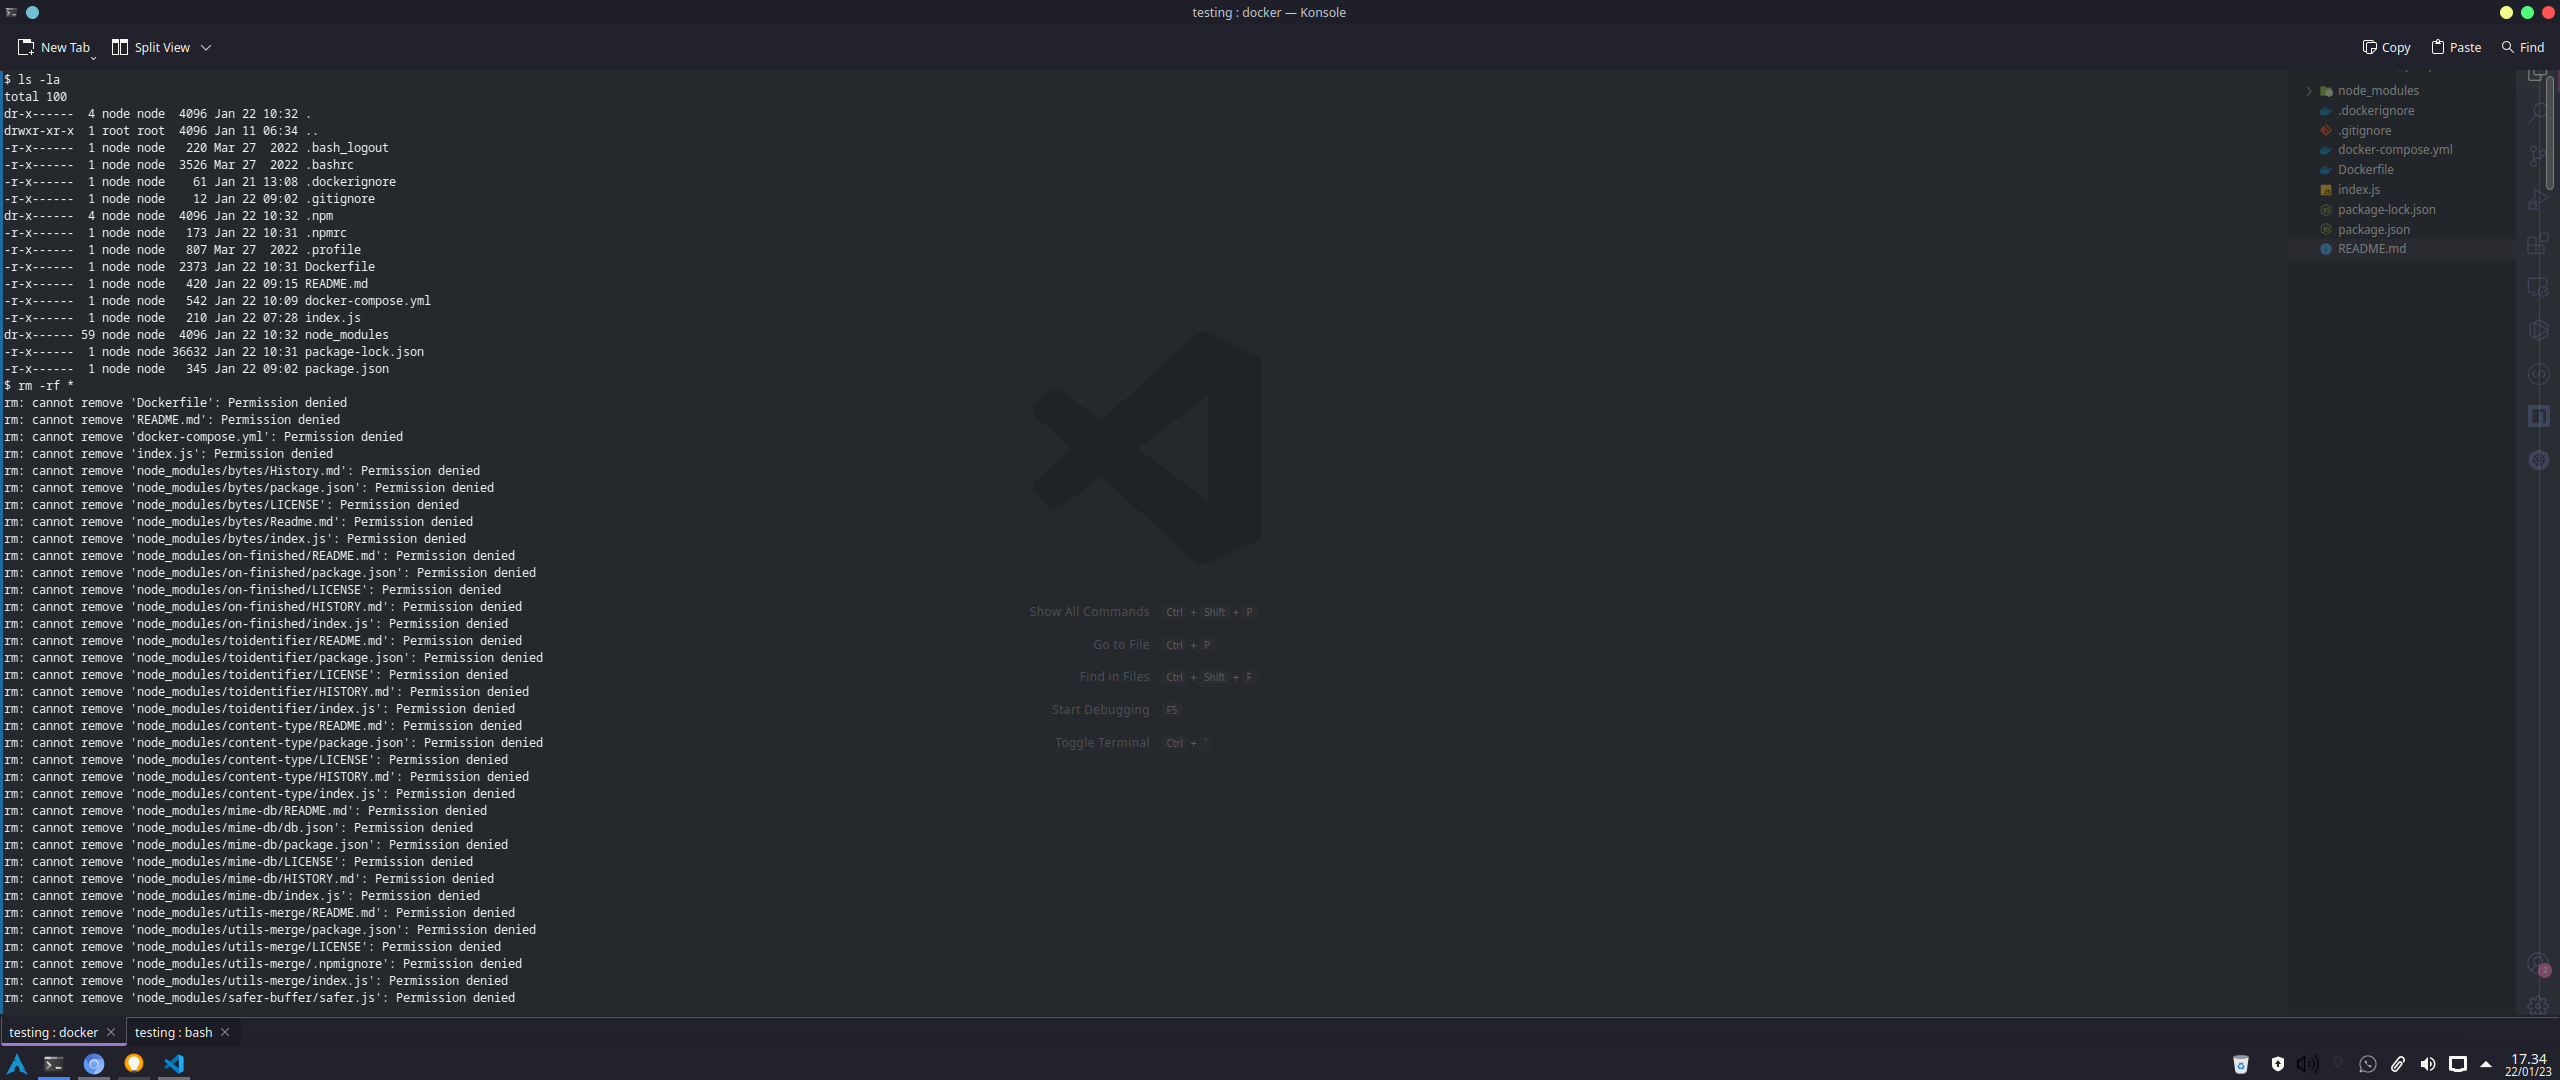Open the New Tab dropdown arrow

click(94, 58)
